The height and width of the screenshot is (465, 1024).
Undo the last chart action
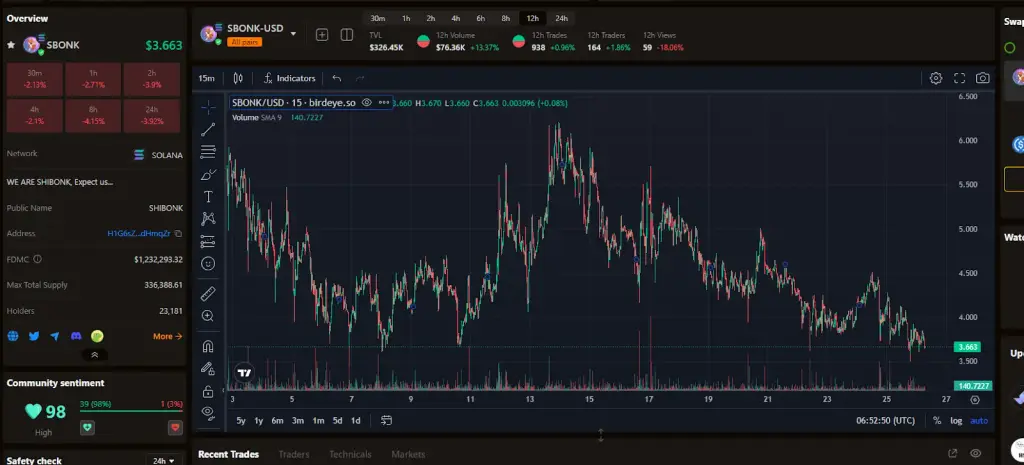(336, 78)
